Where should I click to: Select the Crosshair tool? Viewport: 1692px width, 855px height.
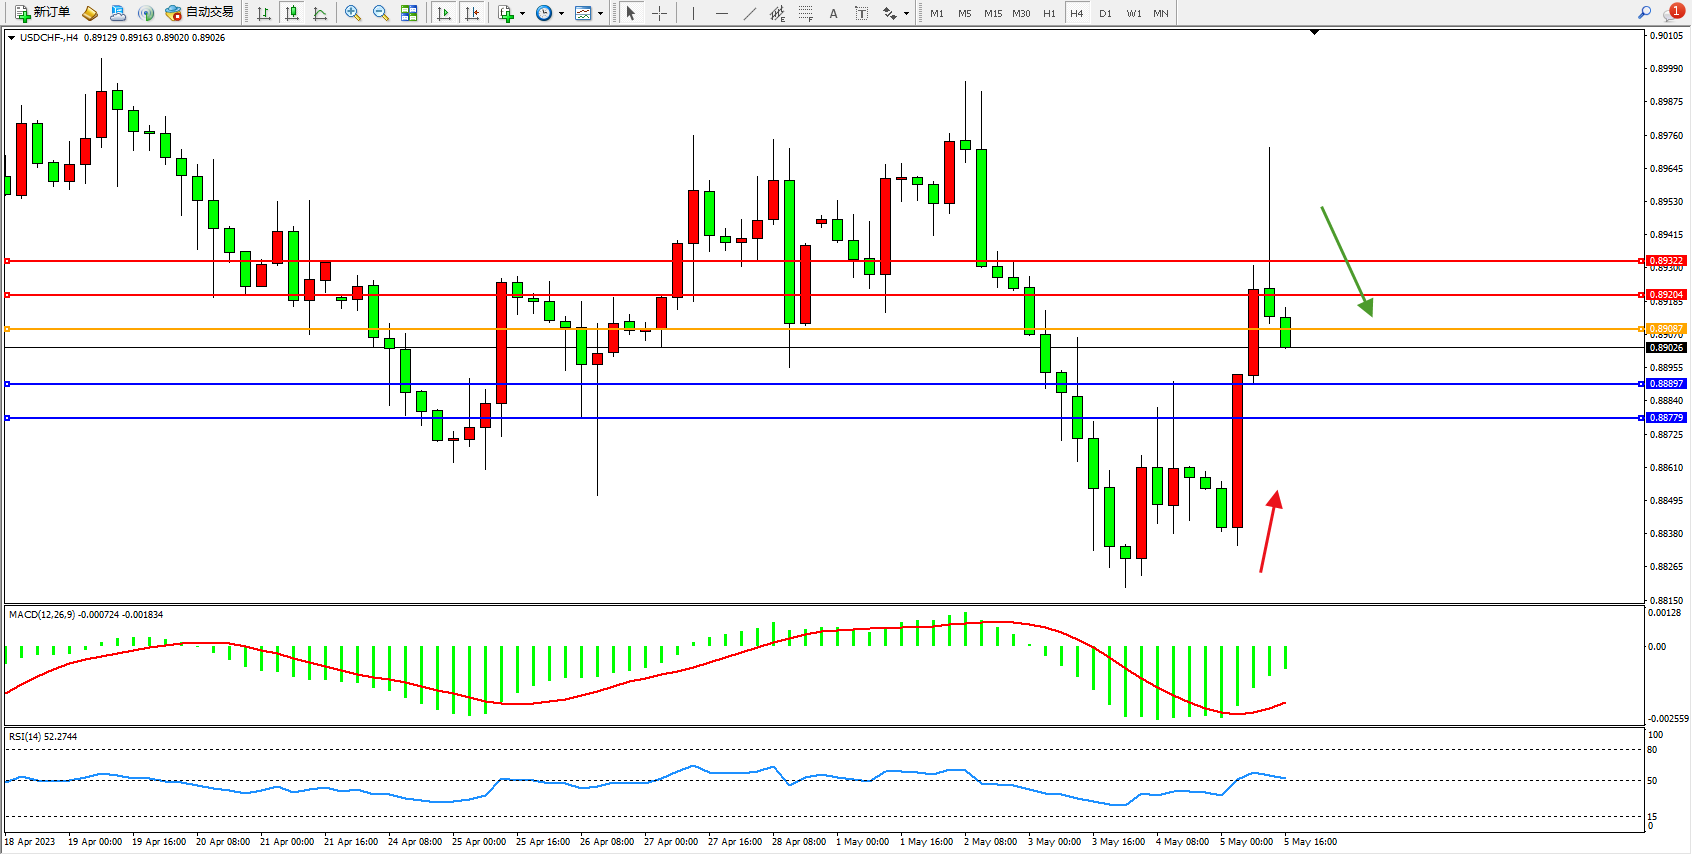(660, 13)
